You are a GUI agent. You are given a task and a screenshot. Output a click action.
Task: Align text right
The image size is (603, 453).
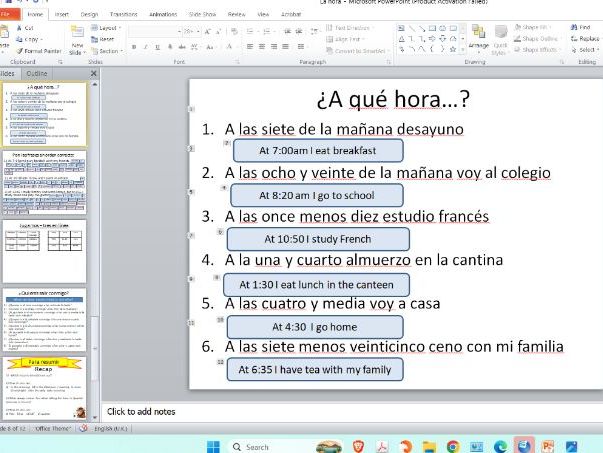(x=274, y=47)
